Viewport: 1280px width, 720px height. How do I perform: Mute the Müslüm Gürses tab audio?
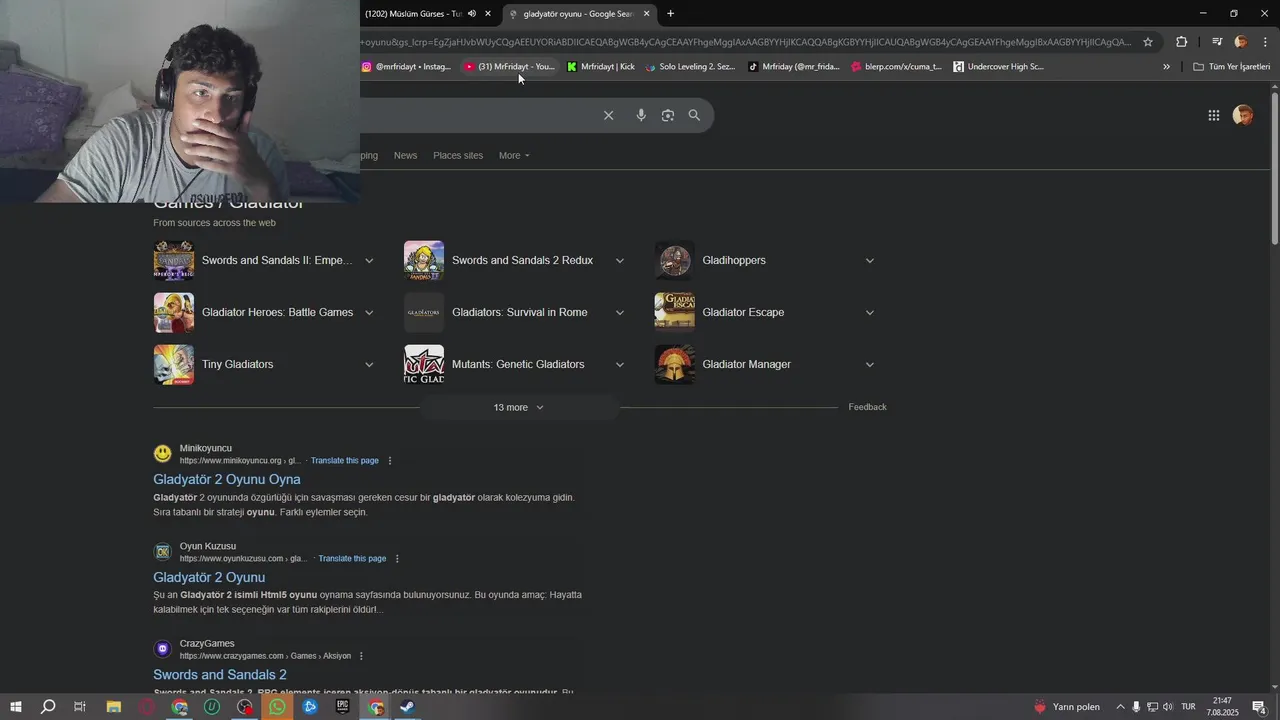tap(472, 13)
